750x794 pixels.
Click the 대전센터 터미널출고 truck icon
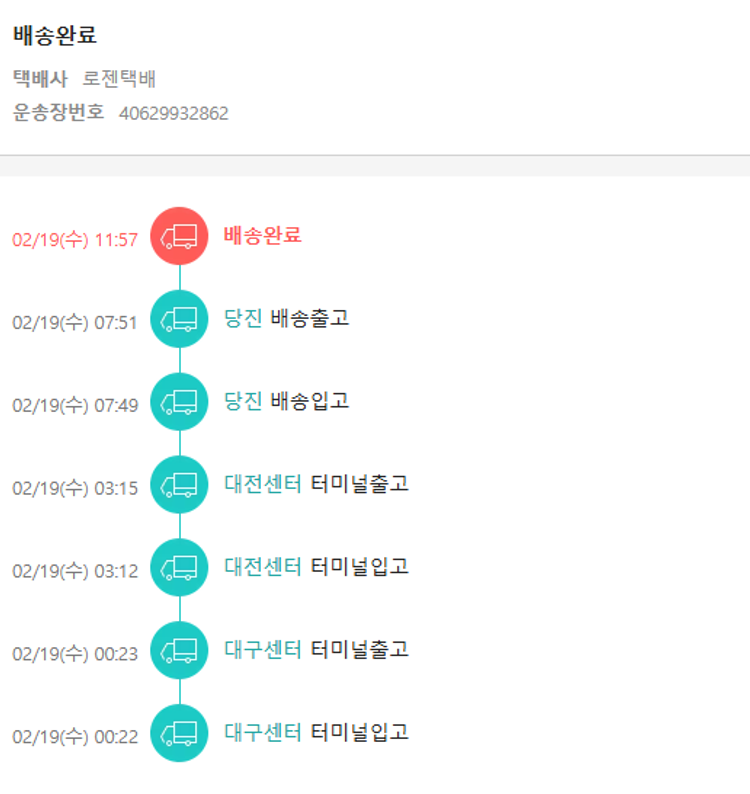click(179, 485)
